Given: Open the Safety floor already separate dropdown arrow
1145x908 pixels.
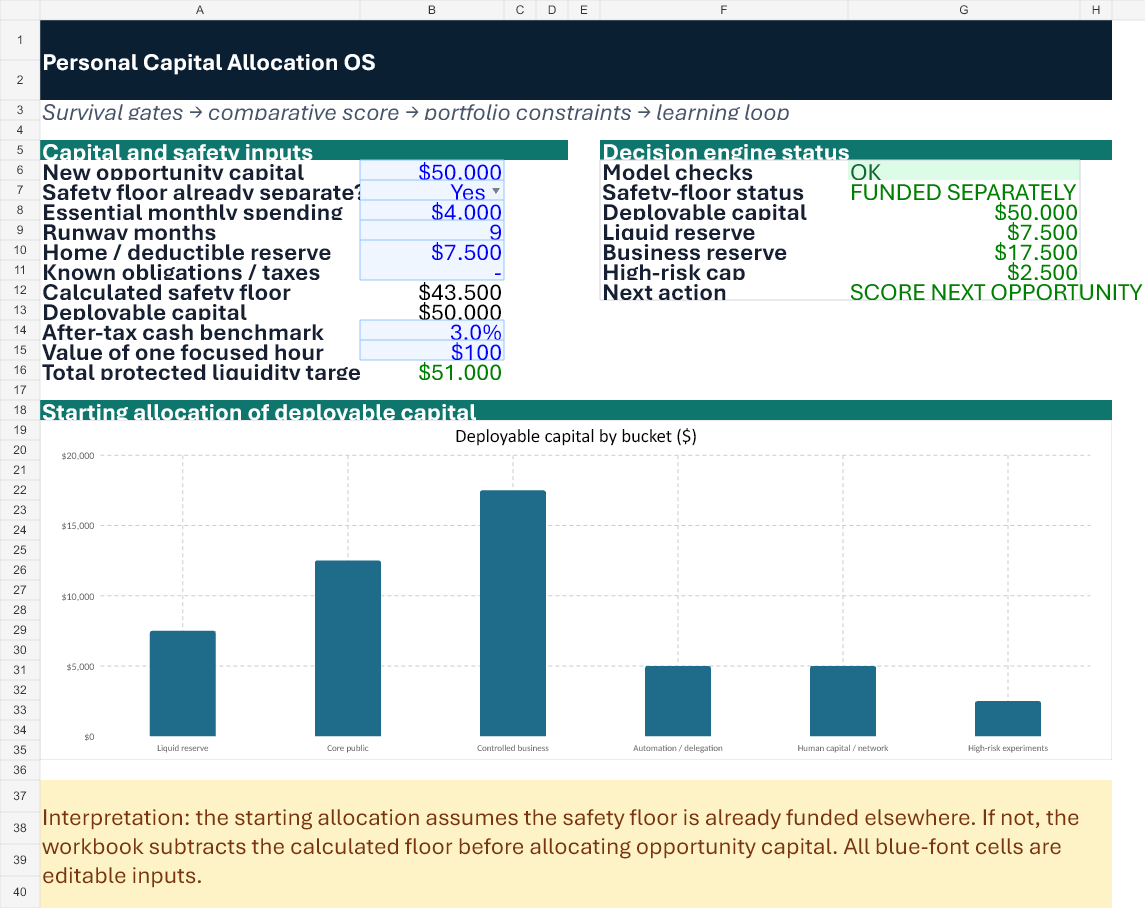Looking at the screenshot, I should point(496,191).
